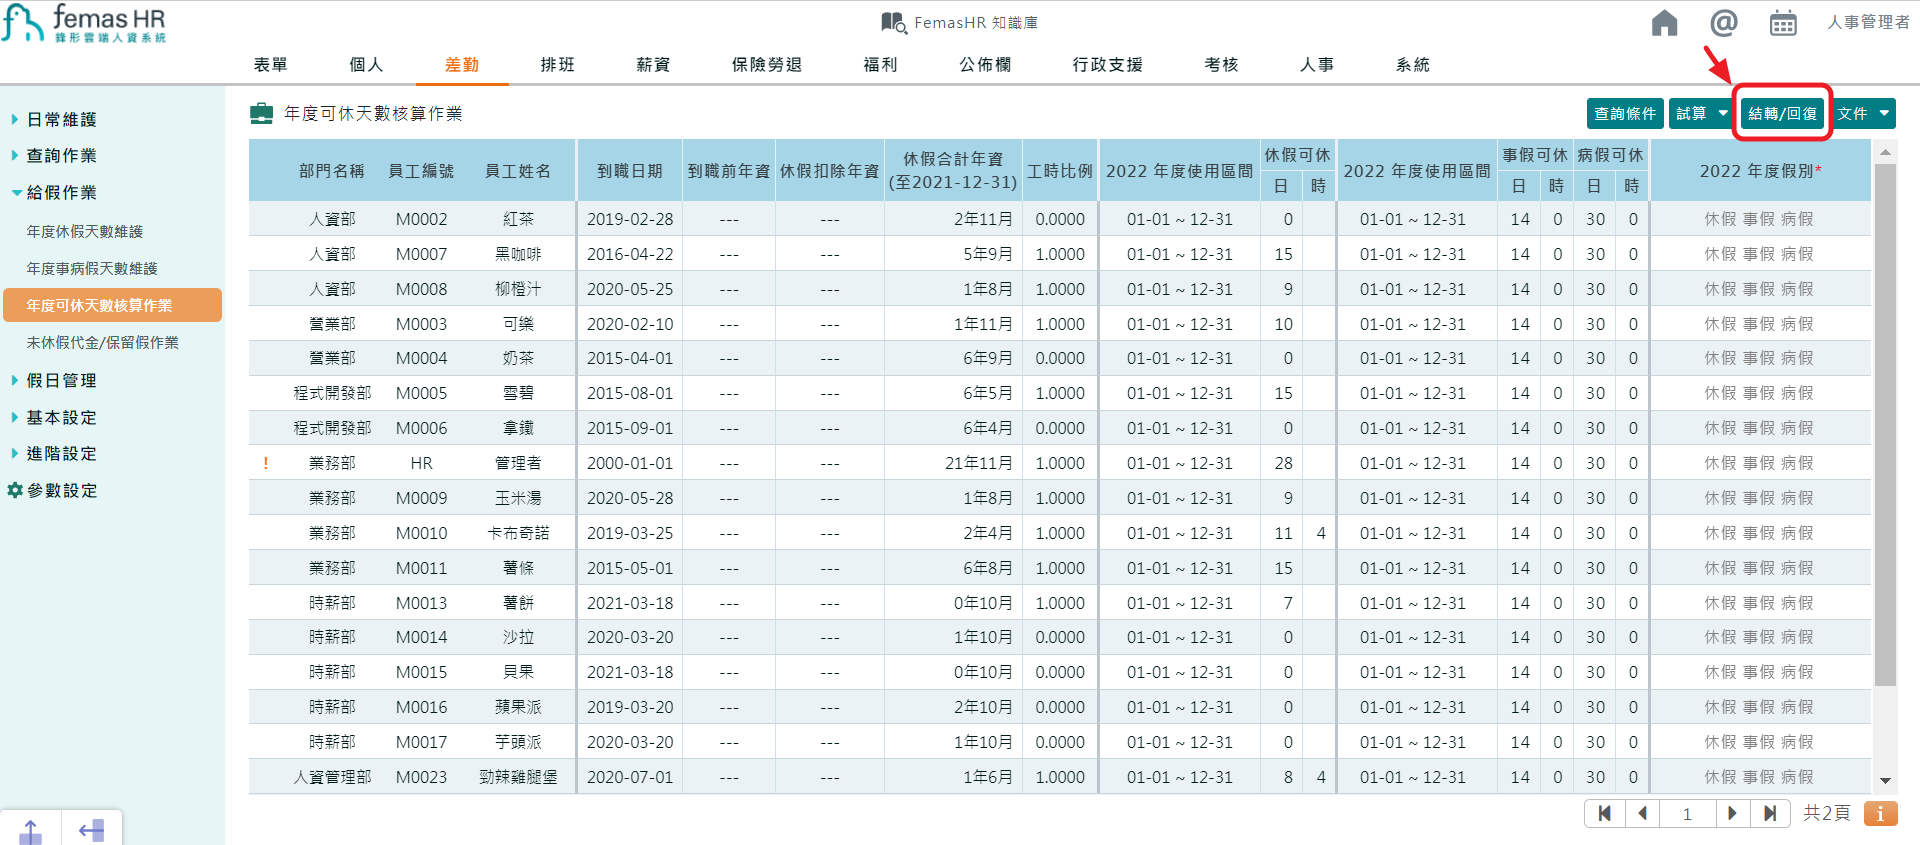Jump to the last page arrow
Image resolution: width=1920 pixels, height=845 pixels.
point(1770,813)
